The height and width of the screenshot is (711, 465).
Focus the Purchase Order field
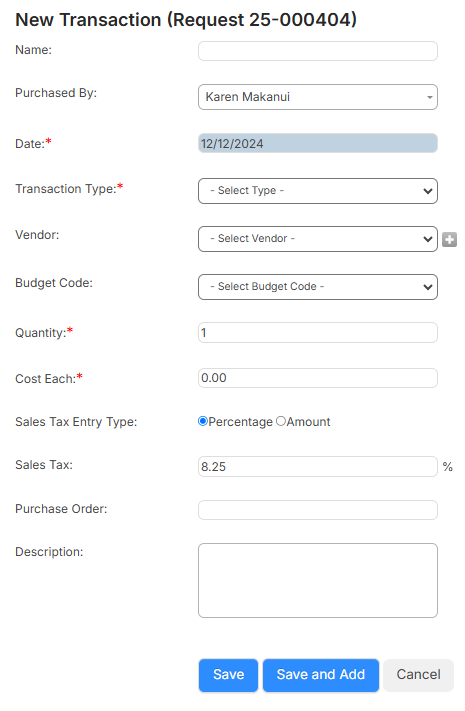[318, 510]
